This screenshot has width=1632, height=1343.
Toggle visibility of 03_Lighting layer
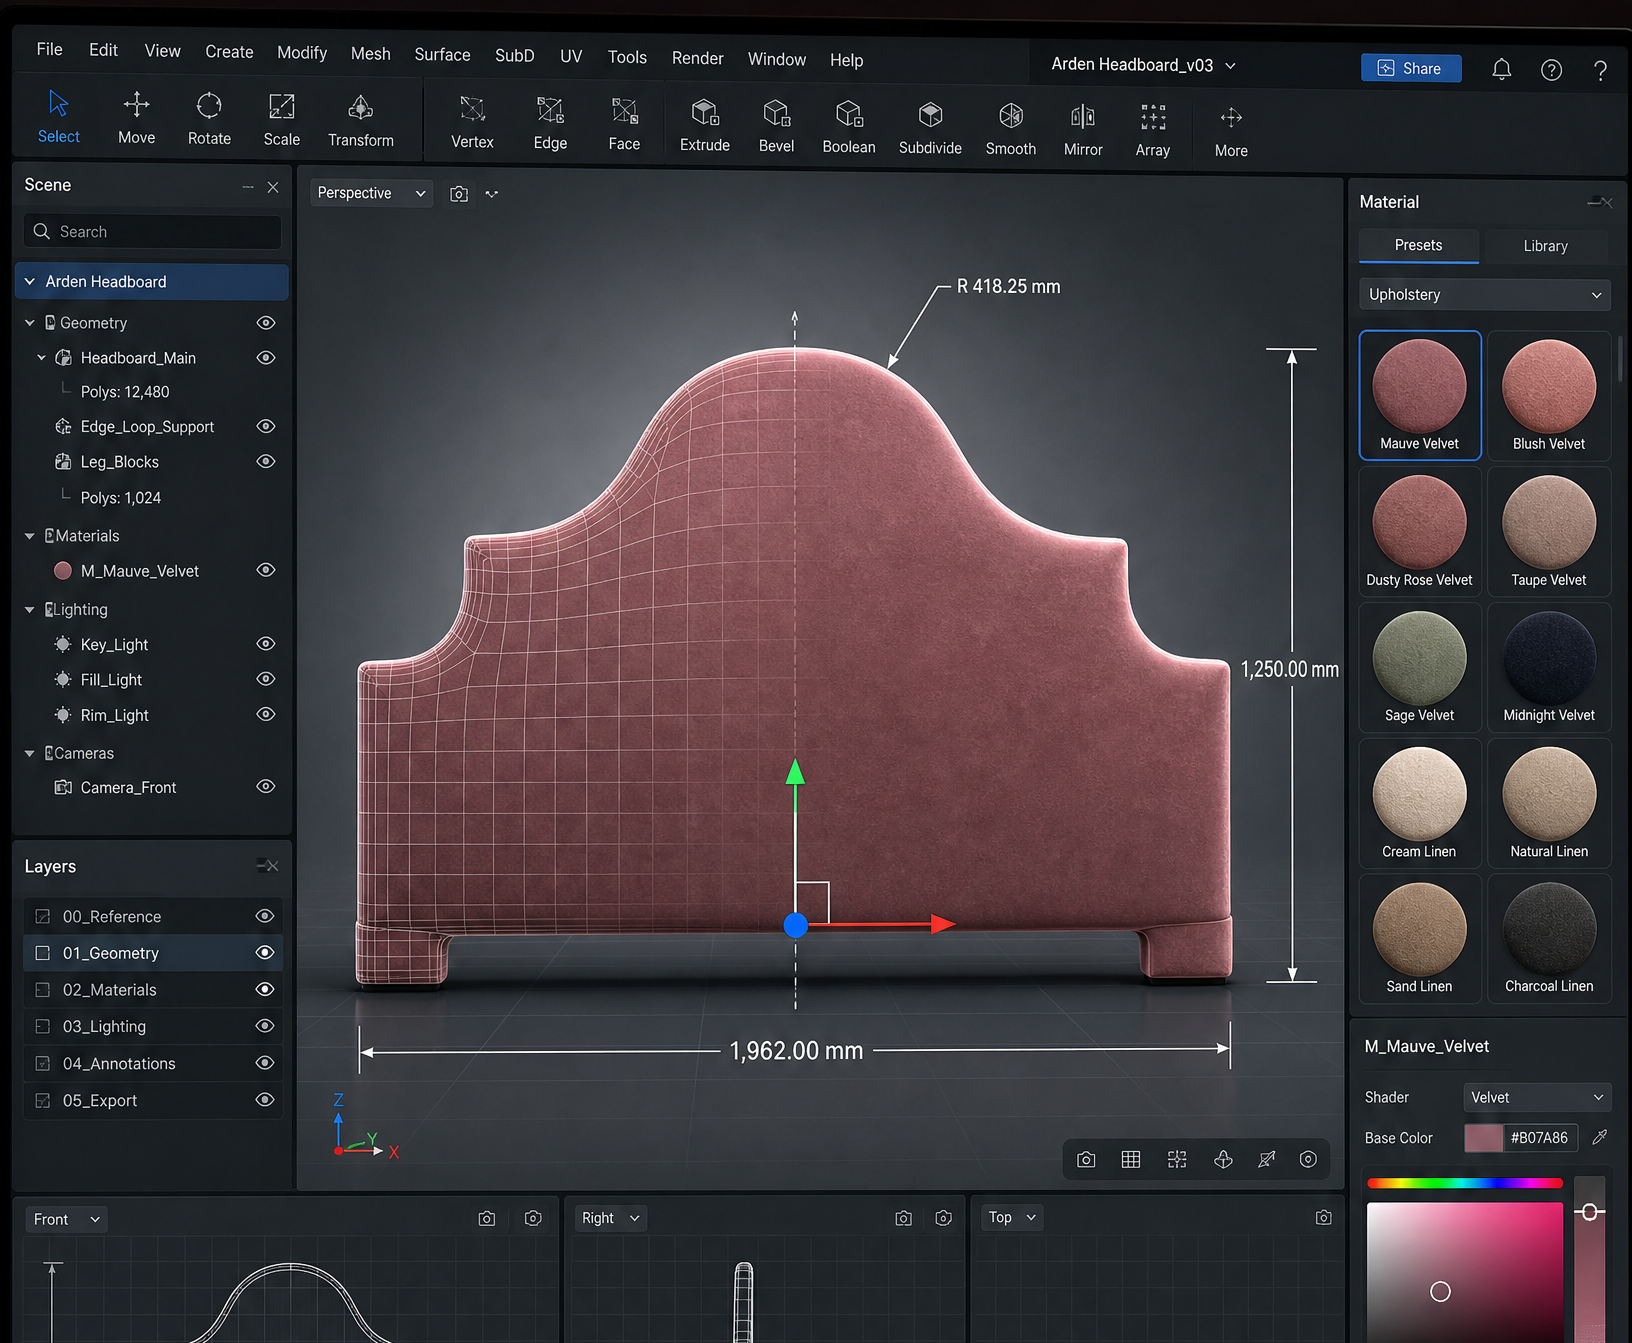(x=265, y=1026)
